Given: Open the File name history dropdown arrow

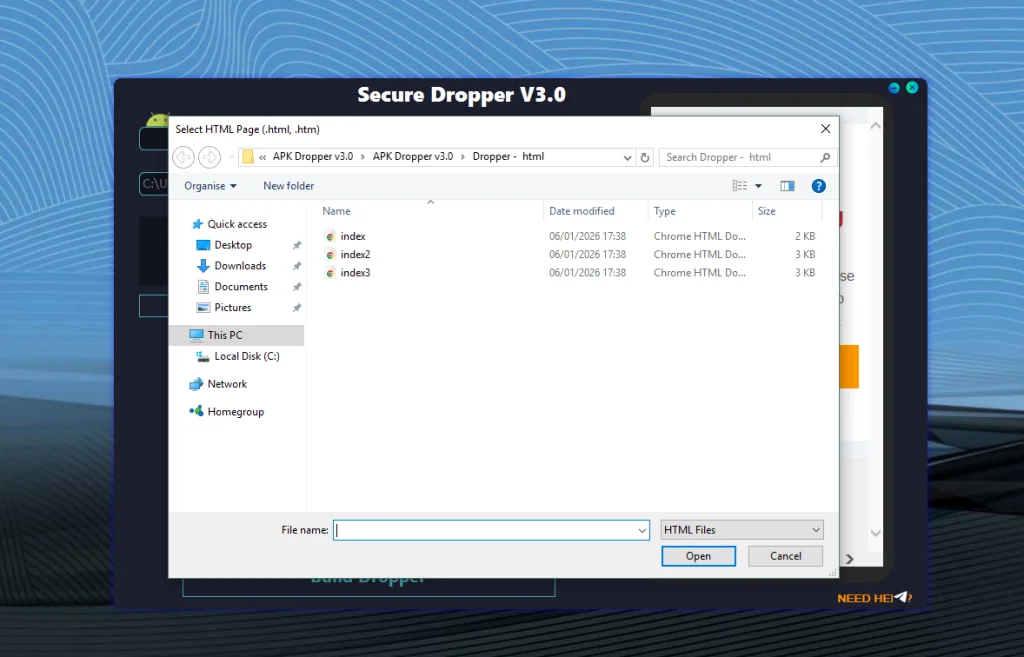Looking at the screenshot, I should 640,529.
